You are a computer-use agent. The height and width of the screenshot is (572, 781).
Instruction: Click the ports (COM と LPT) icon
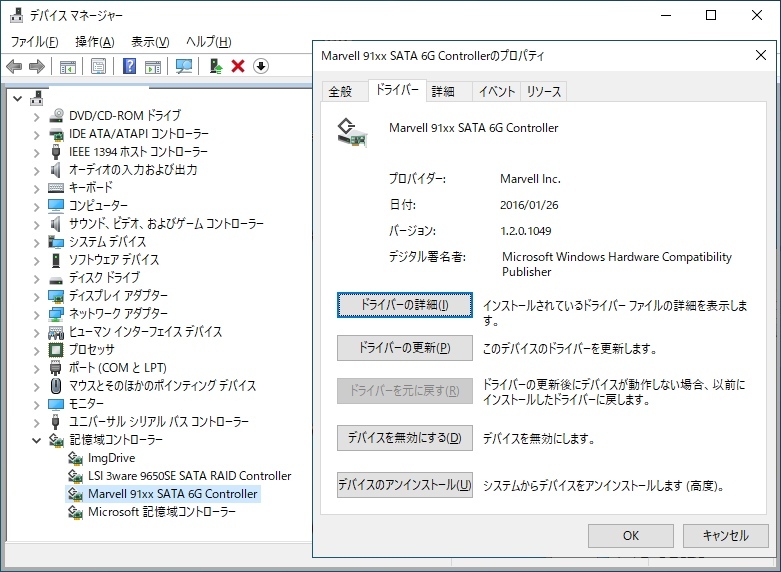[x=56, y=368]
